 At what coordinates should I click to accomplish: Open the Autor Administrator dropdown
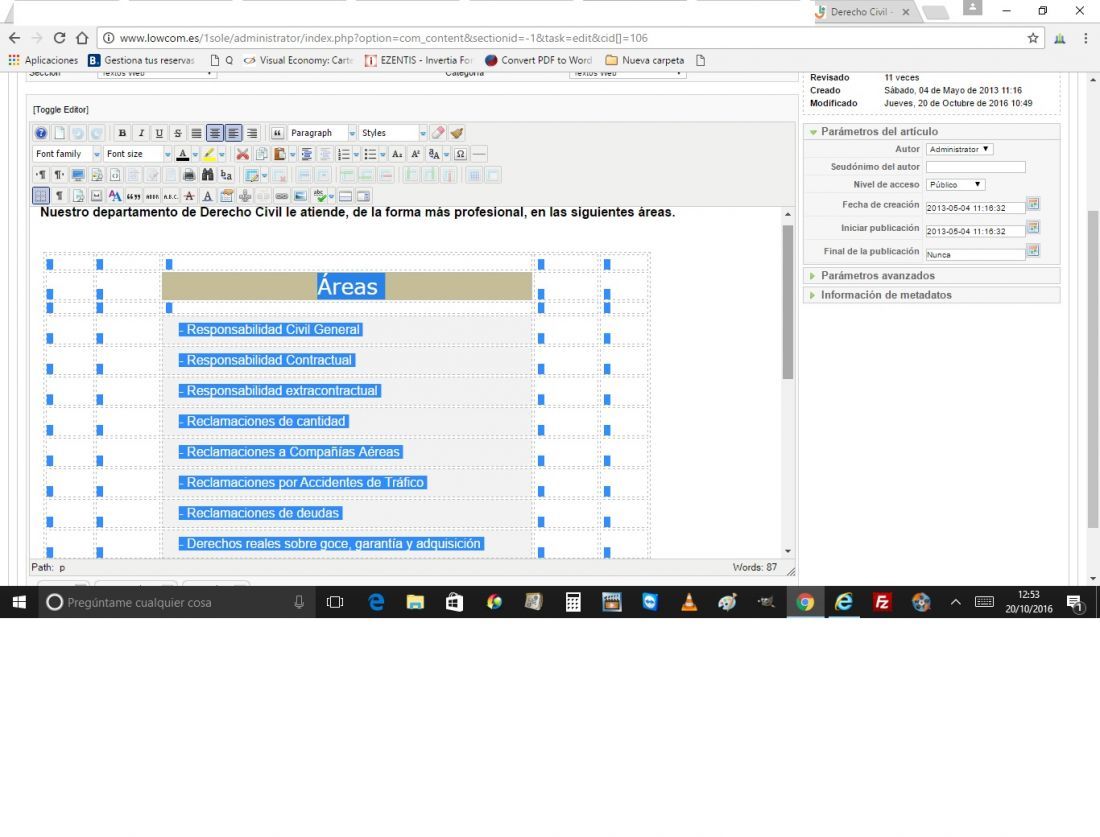[x=959, y=149]
